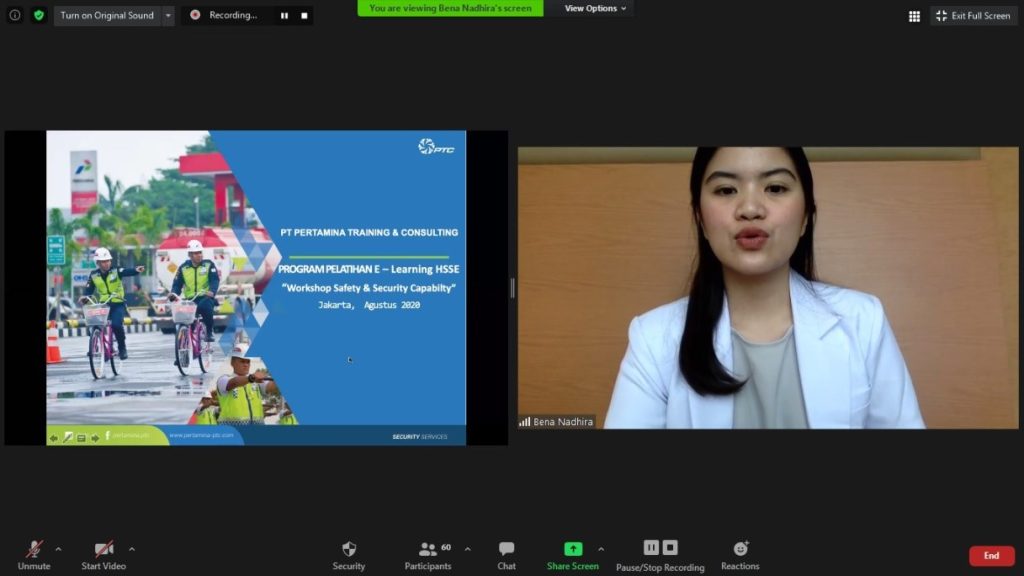
Task: Click the screen-sharing notification banner
Action: pos(450,8)
